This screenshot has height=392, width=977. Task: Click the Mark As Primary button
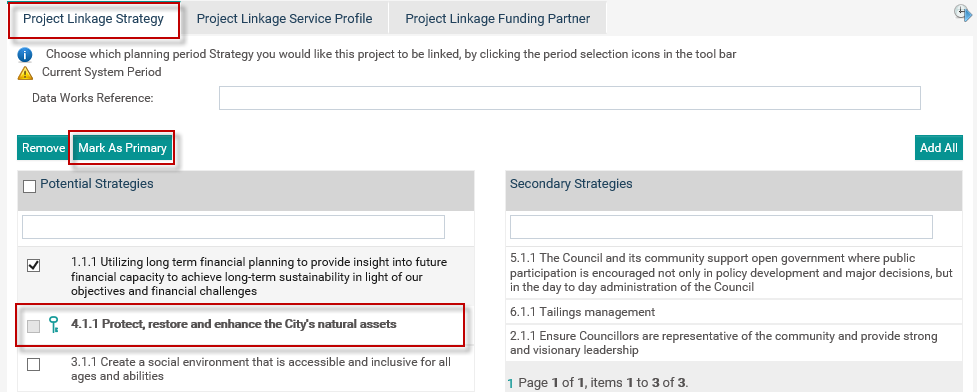pos(122,148)
